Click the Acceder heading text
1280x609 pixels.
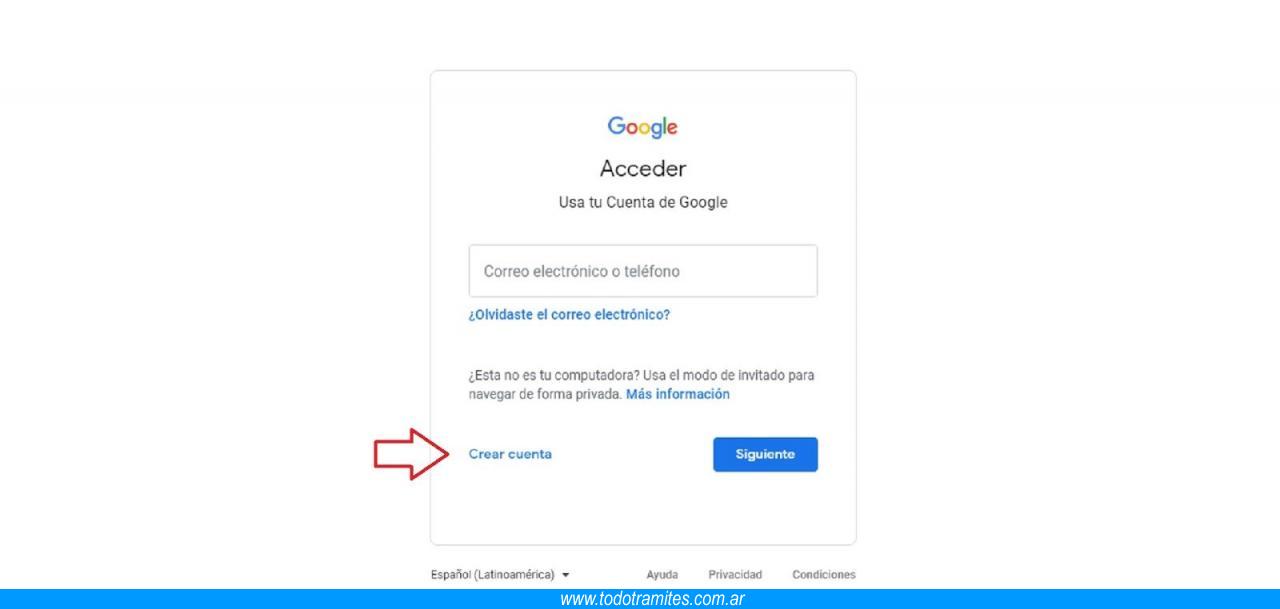coord(643,169)
